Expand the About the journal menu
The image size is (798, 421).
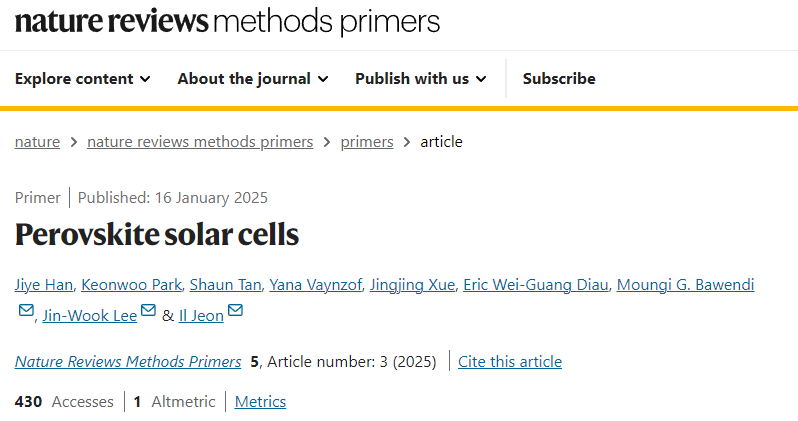click(253, 79)
